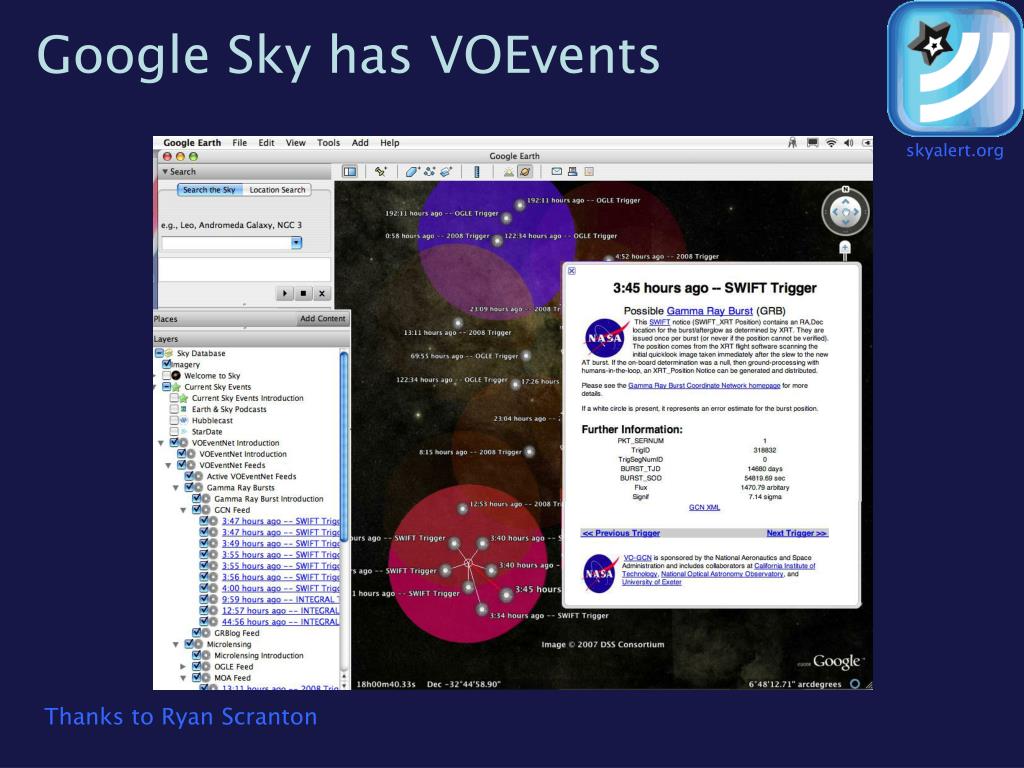Click the zoom slider top button
The width and height of the screenshot is (1024, 768).
coord(845,248)
